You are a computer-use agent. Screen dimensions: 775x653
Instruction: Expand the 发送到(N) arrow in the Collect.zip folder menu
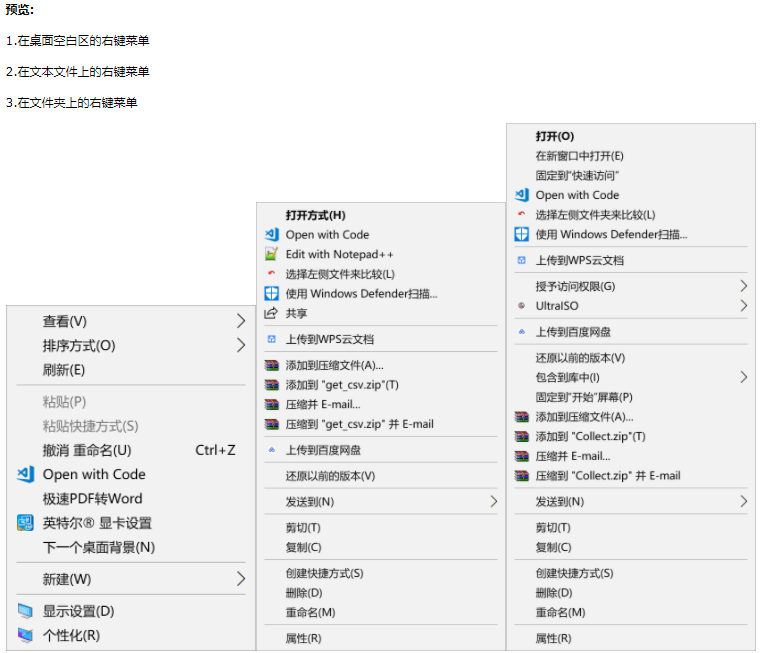pyautogui.click(x=743, y=502)
